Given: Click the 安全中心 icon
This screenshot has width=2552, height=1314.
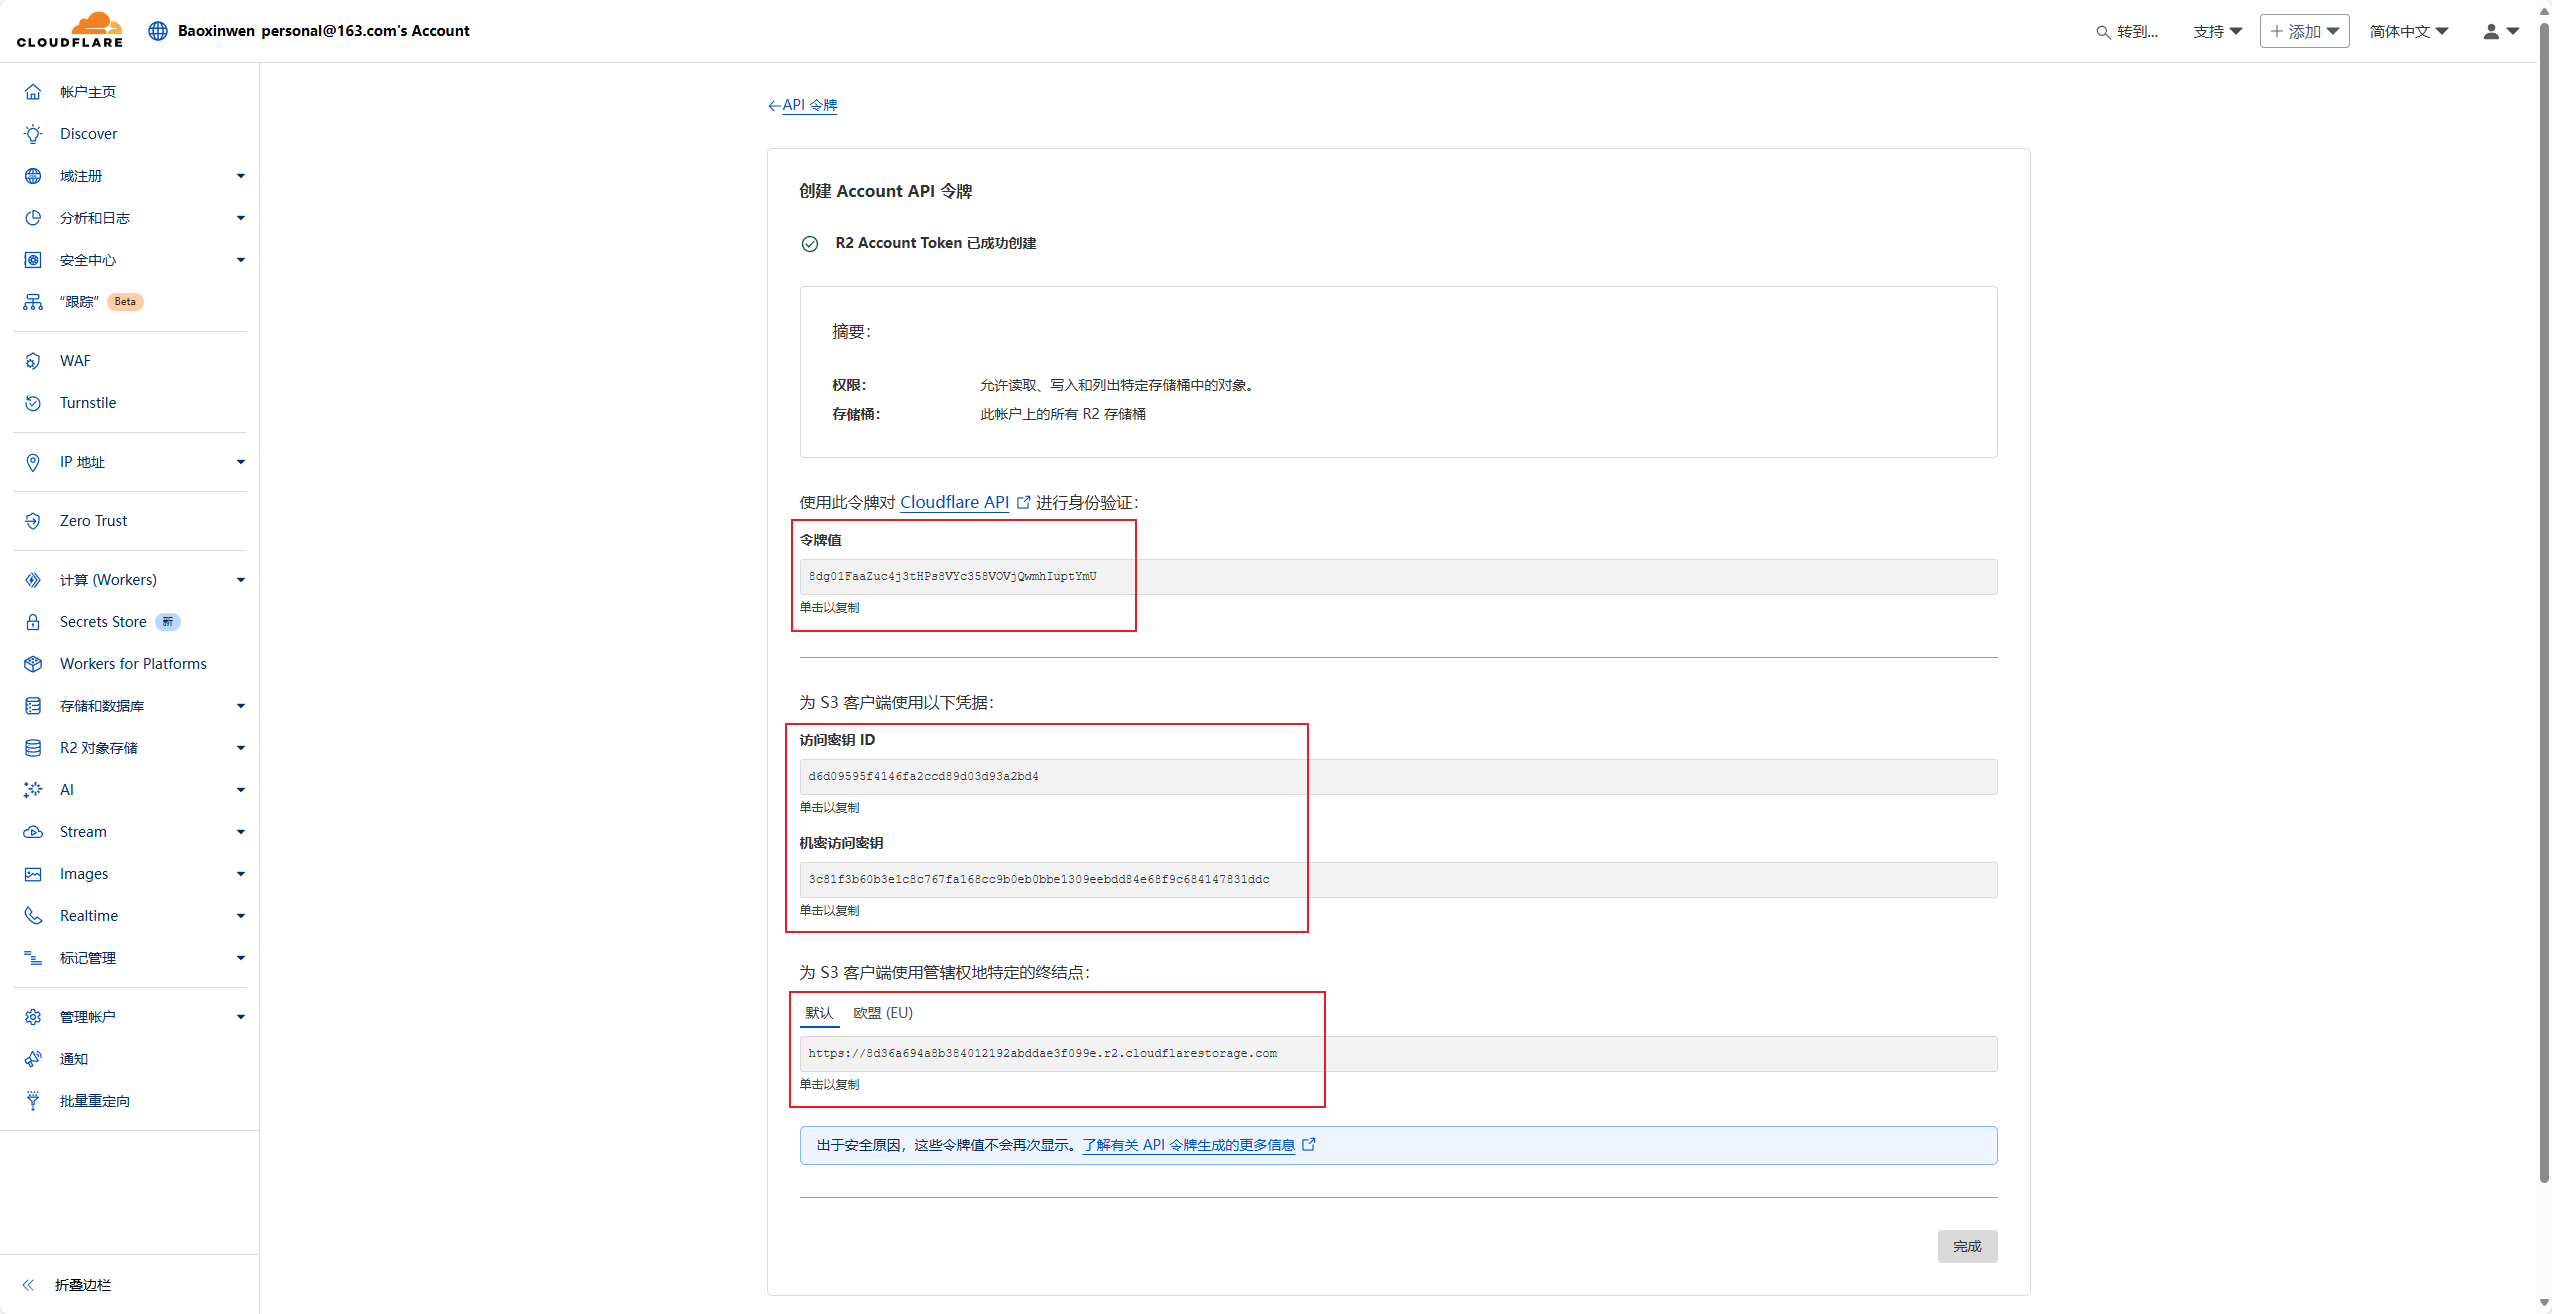Looking at the screenshot, I should [33, 260].
